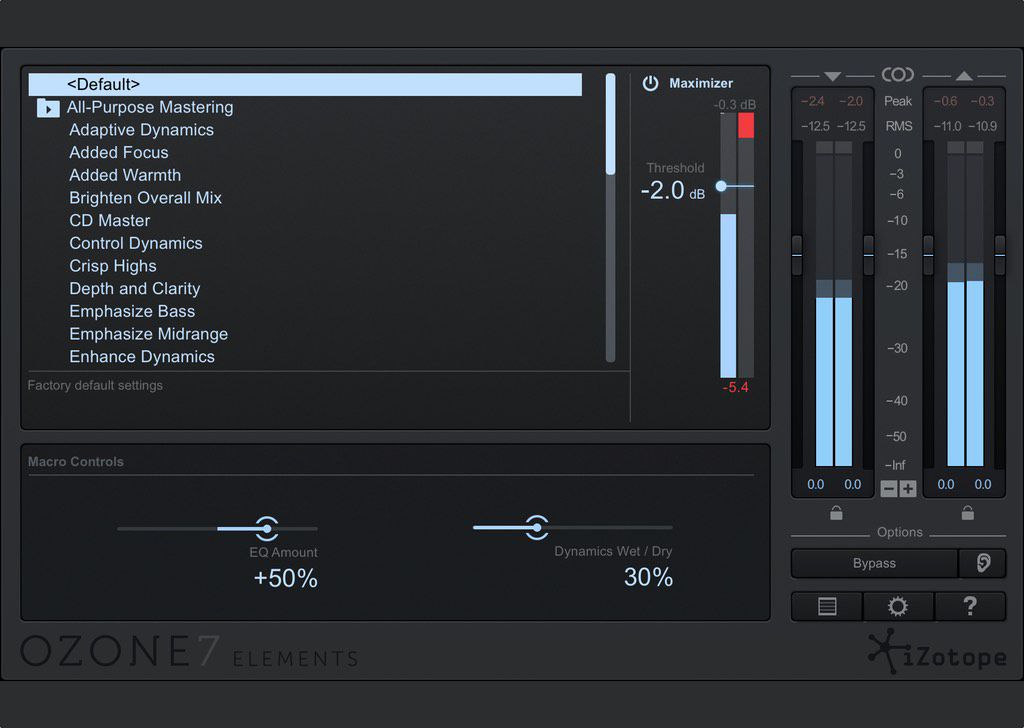Select the <Default> preset
The height and width of the screenshot is (728, 1024).
305,84
